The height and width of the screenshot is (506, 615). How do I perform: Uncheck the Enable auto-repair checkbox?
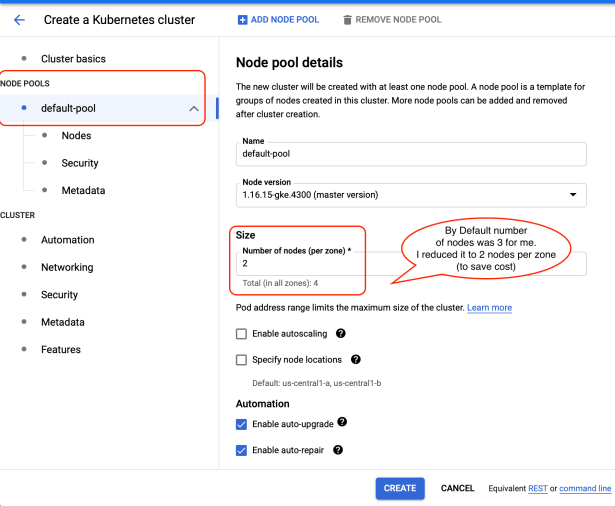[241, 451]
